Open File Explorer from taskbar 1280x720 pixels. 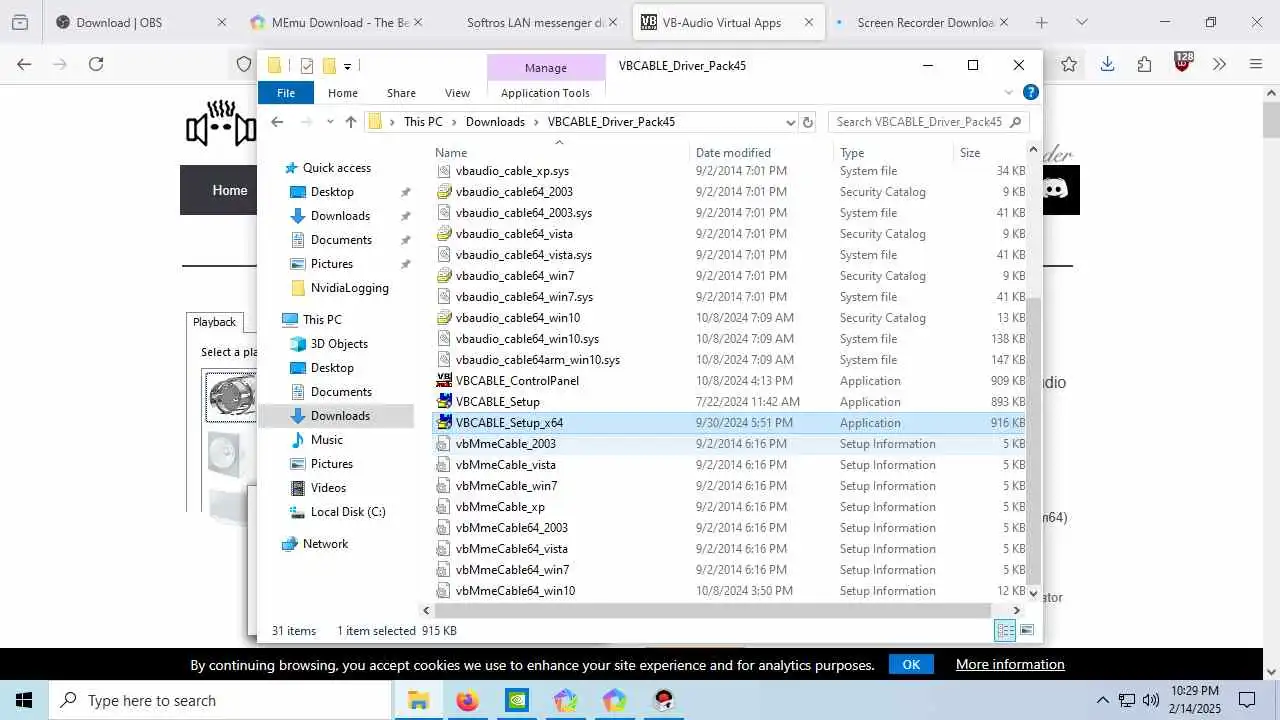[x=418, y=700]
